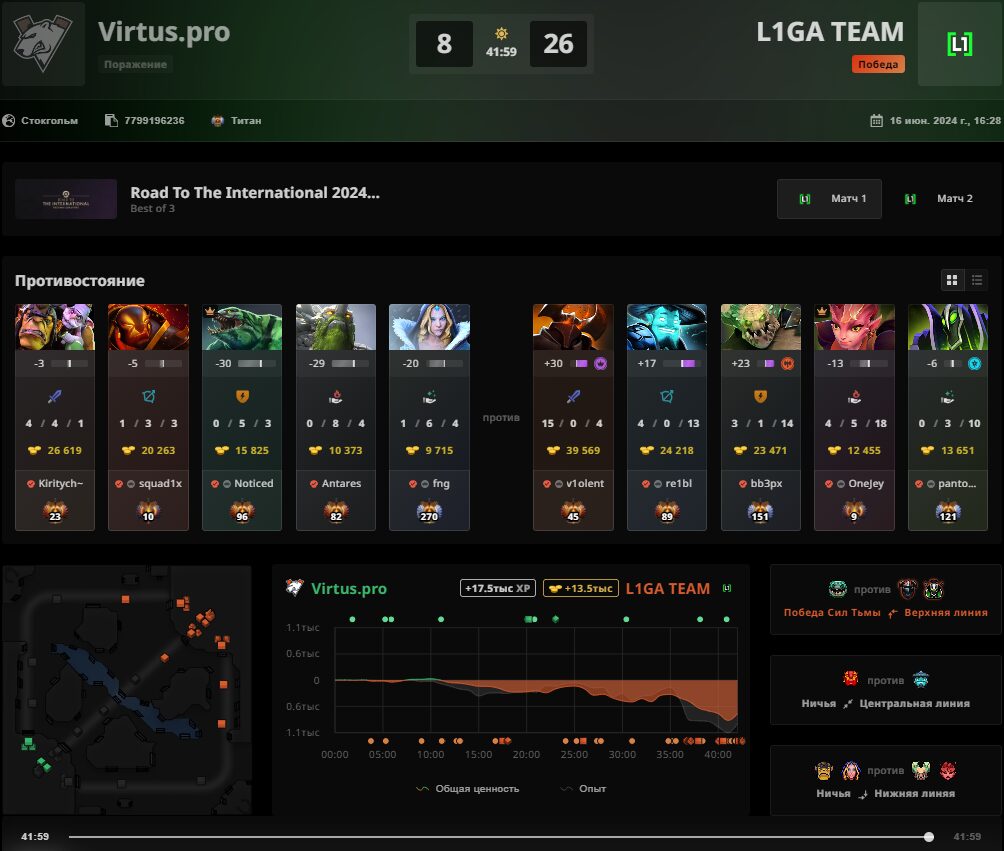The height and width of the screenshot is (851, 1004).
Task: Copy match ID 7799196236 icon
Action: (x=111, y=120)
